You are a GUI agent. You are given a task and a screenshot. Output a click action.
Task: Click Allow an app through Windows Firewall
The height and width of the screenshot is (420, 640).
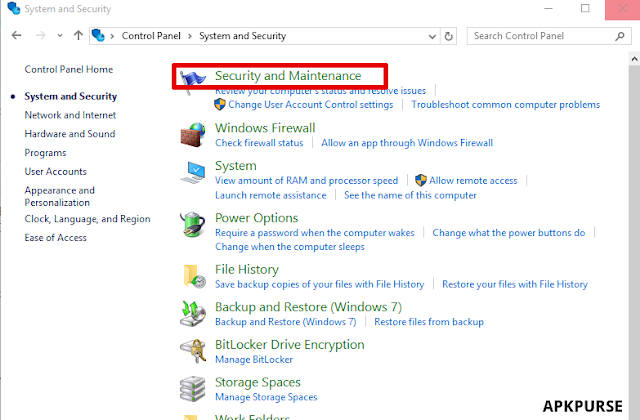pos(407,143)
